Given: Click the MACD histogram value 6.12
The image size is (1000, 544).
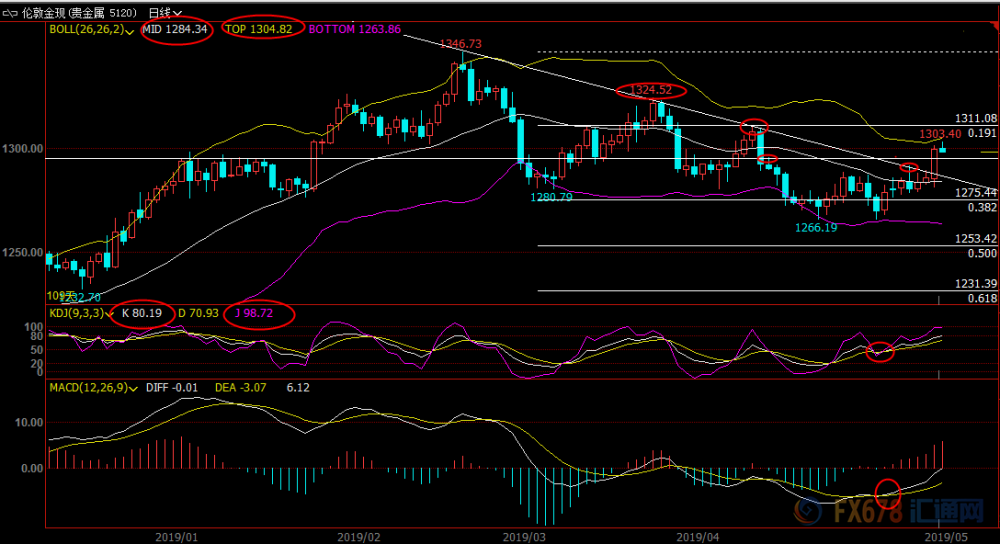Looking at the screenshot, I should click(x=298, y=387).
